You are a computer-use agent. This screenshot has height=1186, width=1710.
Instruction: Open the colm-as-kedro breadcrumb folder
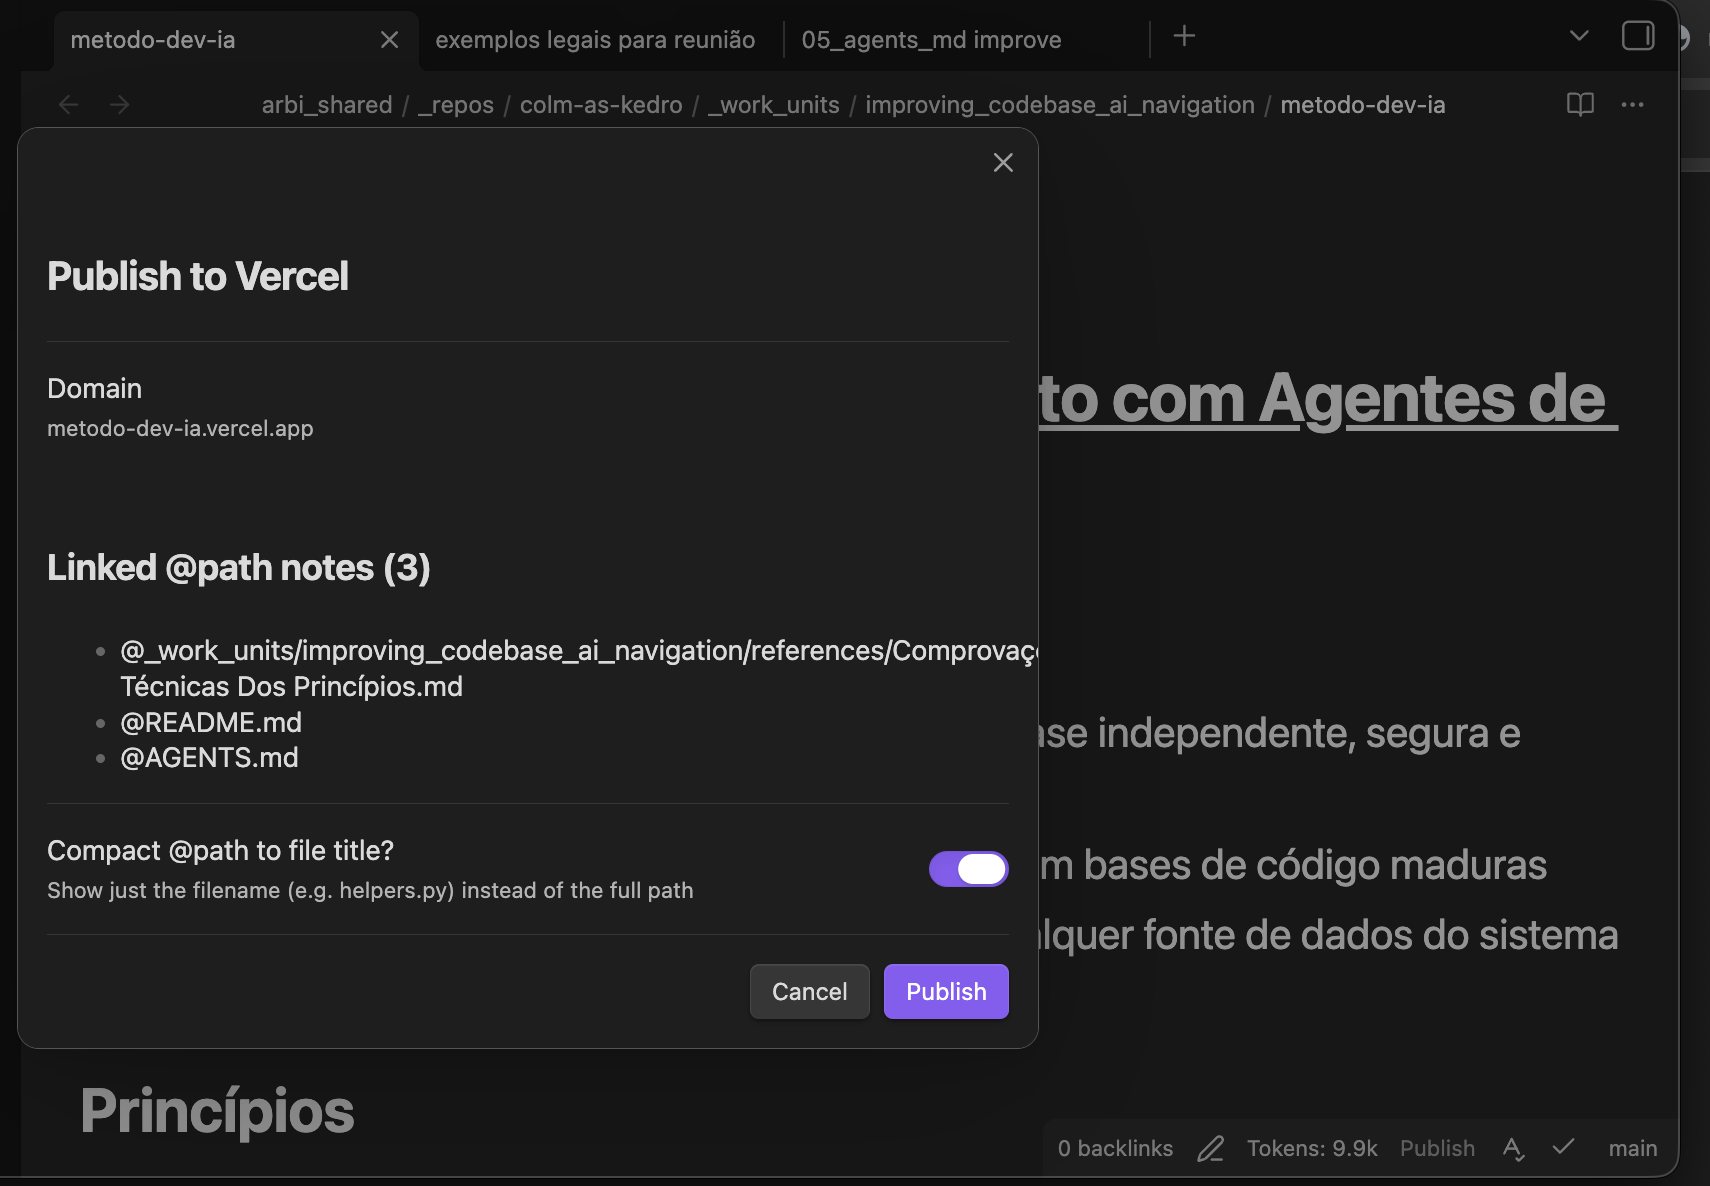(601, 105)
